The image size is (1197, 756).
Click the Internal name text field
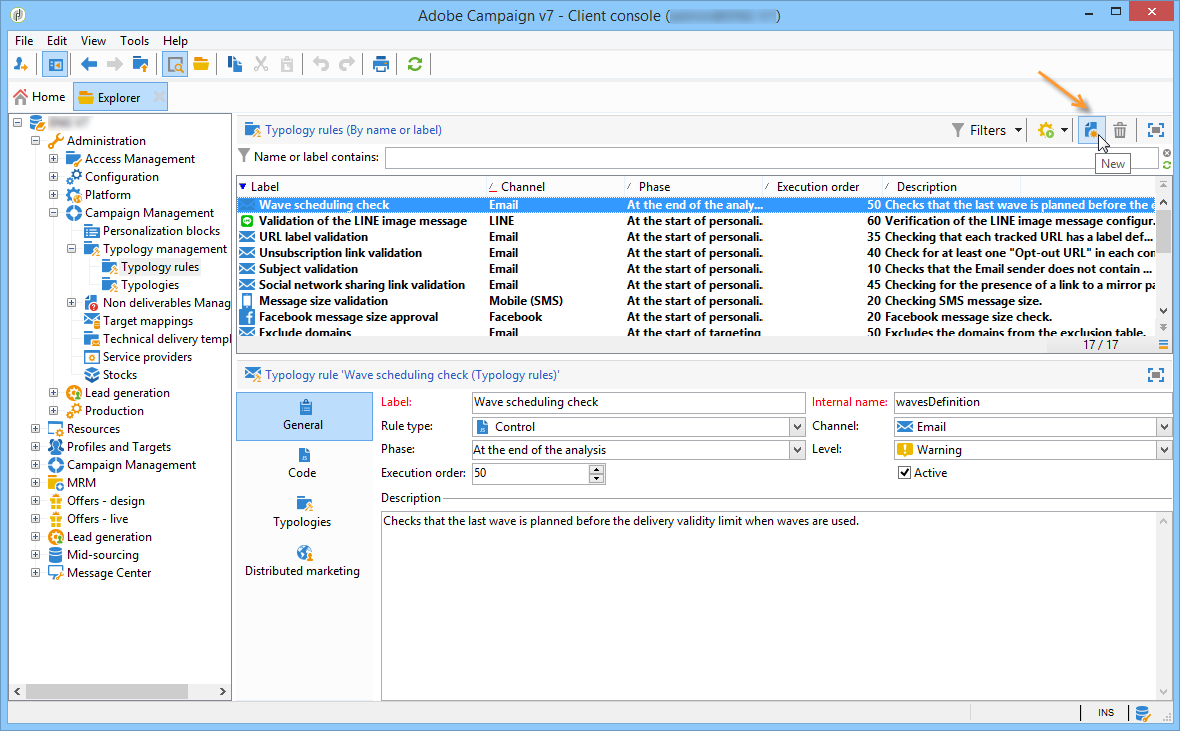(1033, 402)
